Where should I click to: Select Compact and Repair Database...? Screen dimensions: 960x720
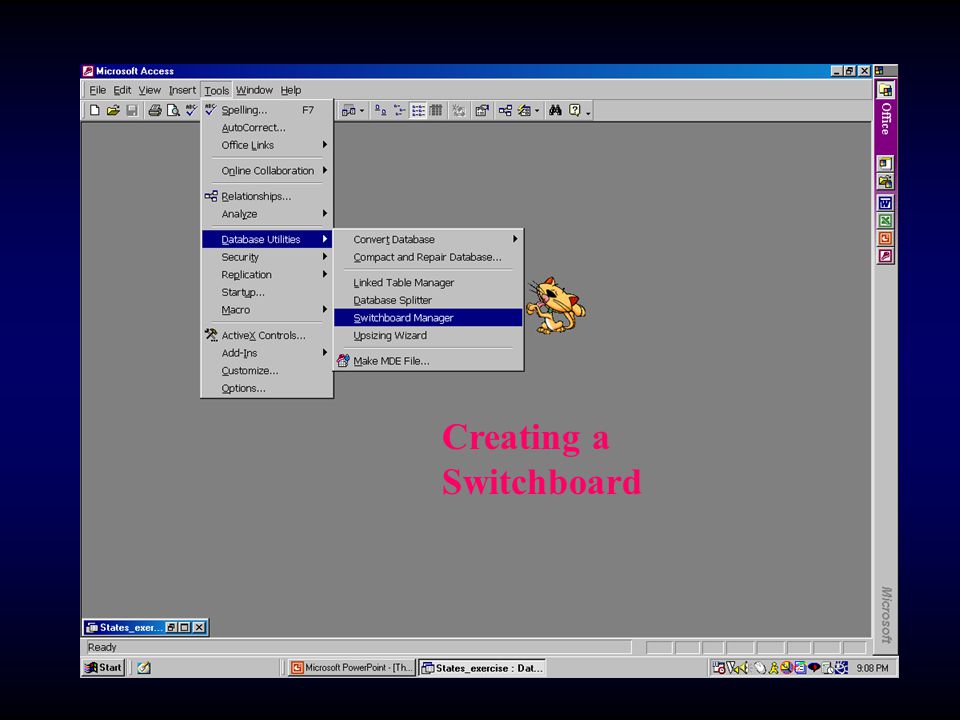point(429,257)
